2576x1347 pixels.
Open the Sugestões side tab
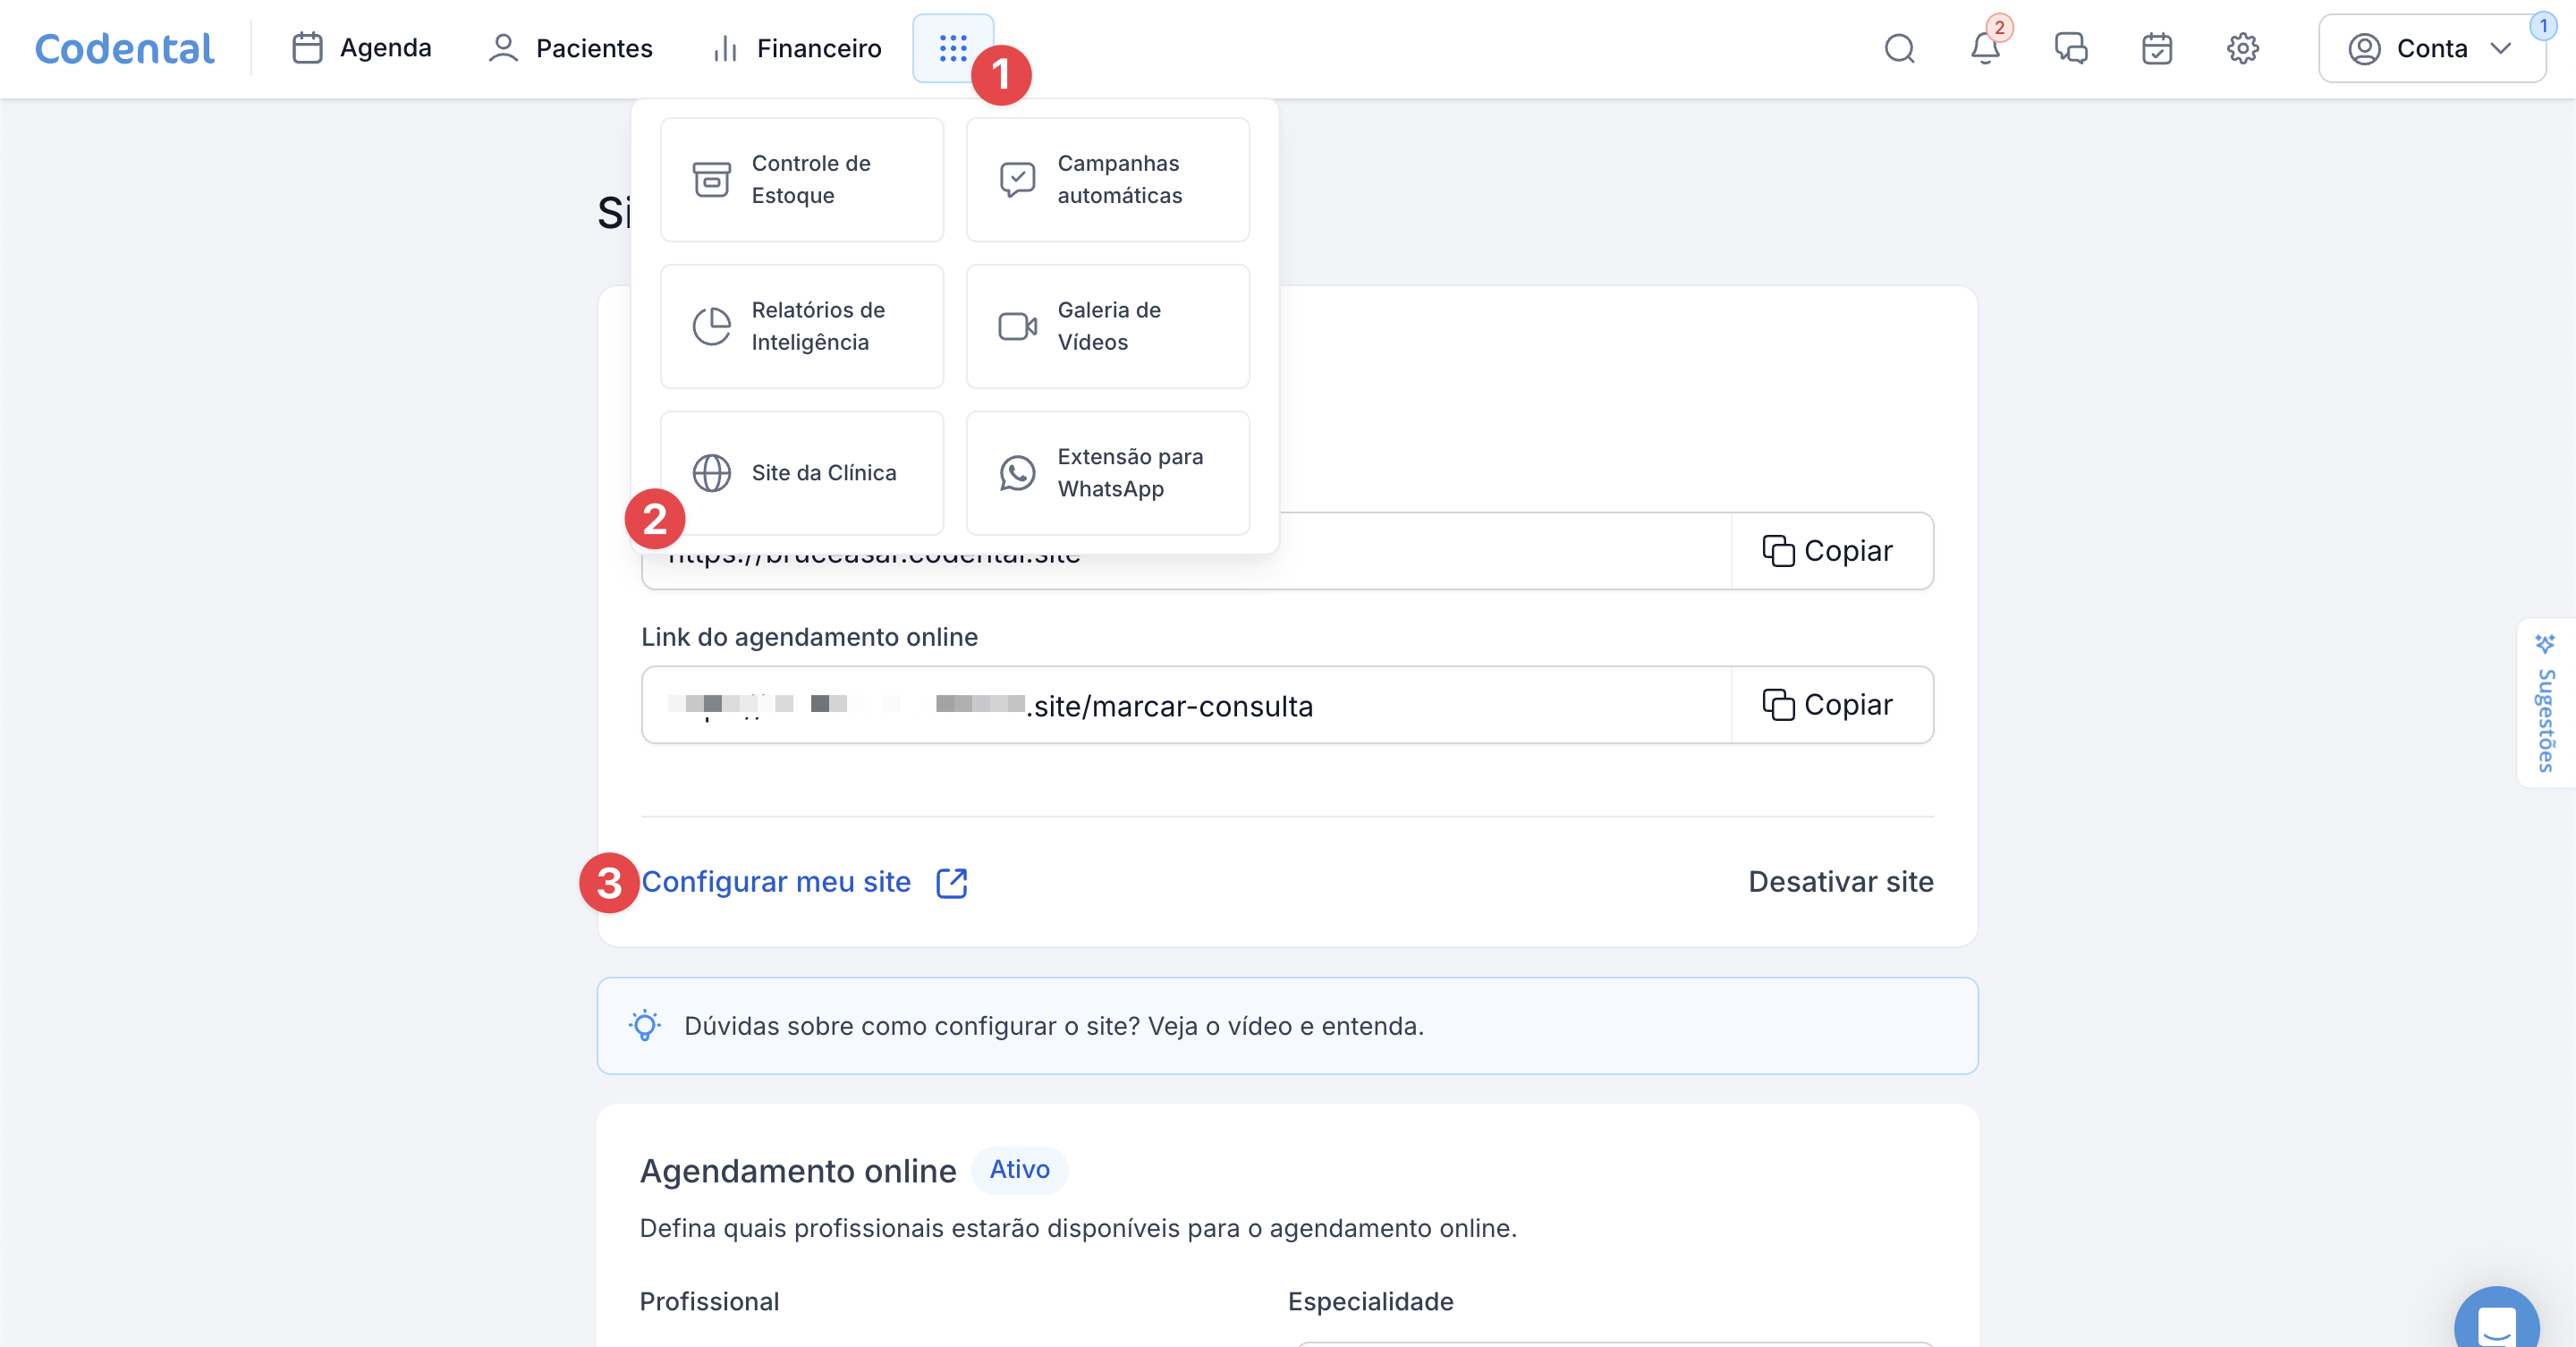[2545, 704]
